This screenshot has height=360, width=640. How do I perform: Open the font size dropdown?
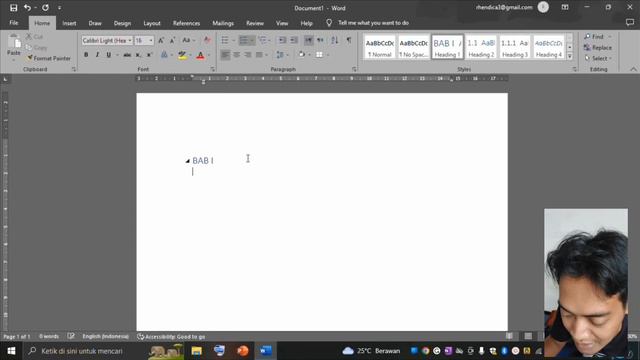point(151,40)
